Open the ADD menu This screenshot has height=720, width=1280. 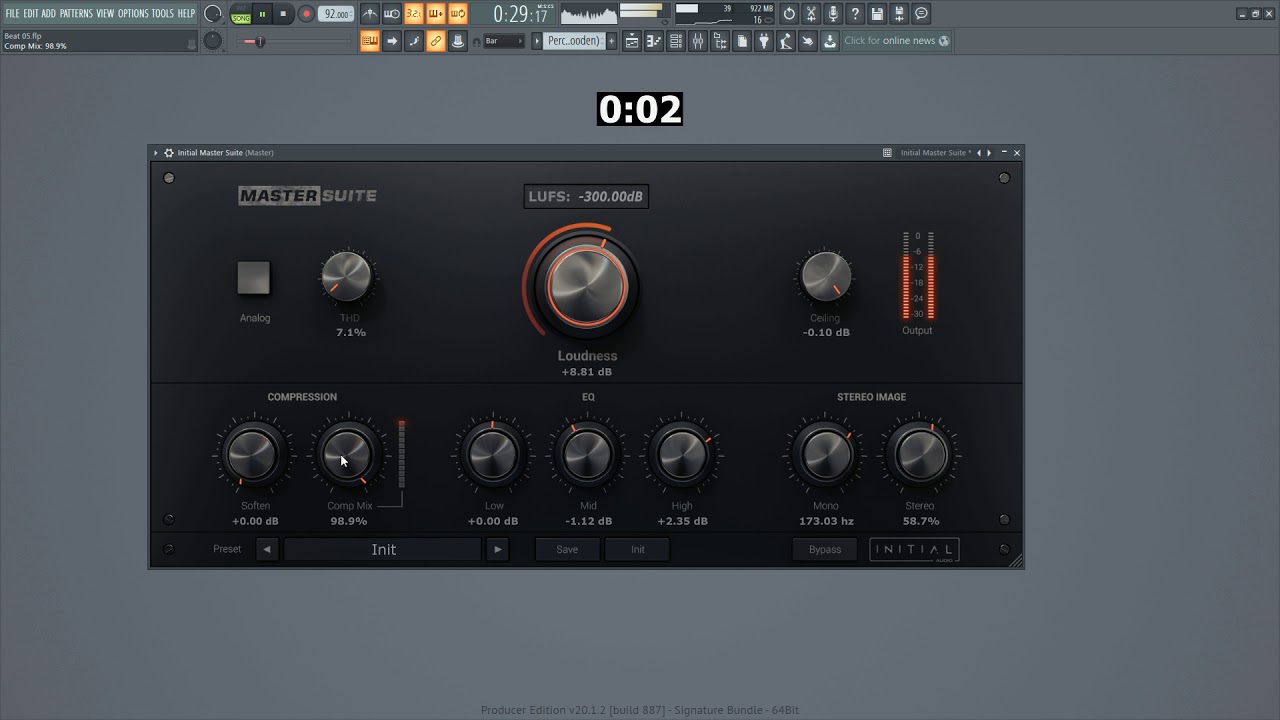pos(49,13)
